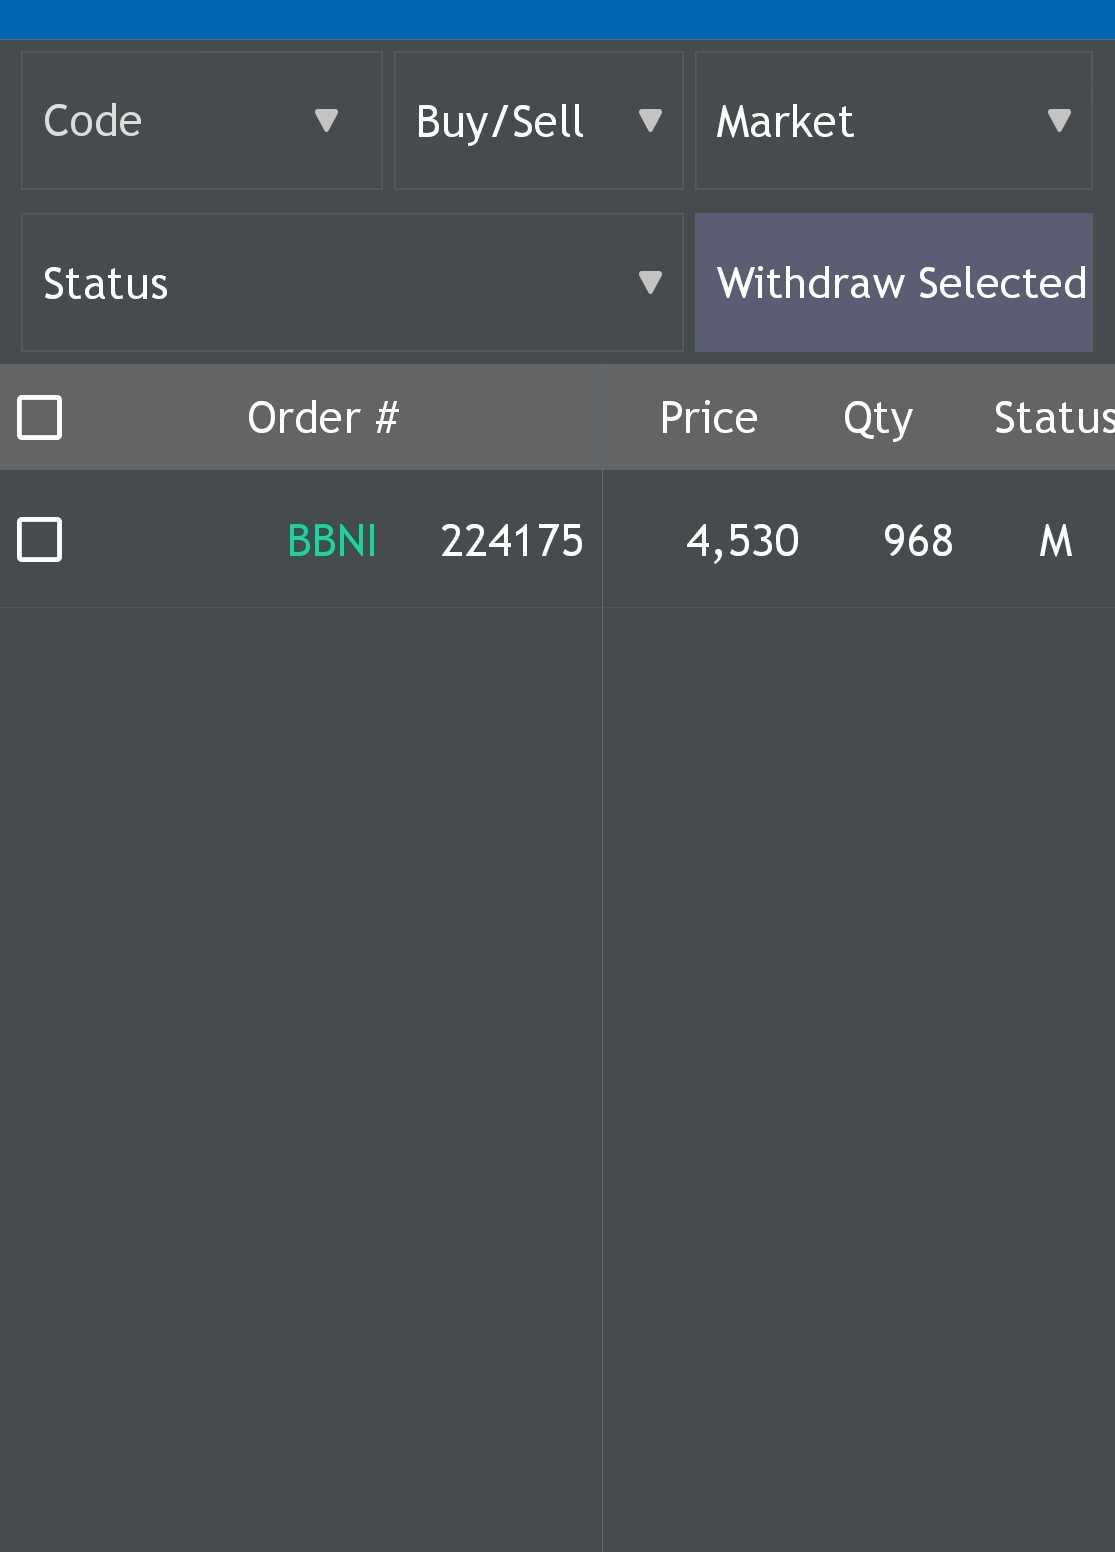Click the Status column header in table
Screen dimensions: 1115x1552
coord(1053,417)
